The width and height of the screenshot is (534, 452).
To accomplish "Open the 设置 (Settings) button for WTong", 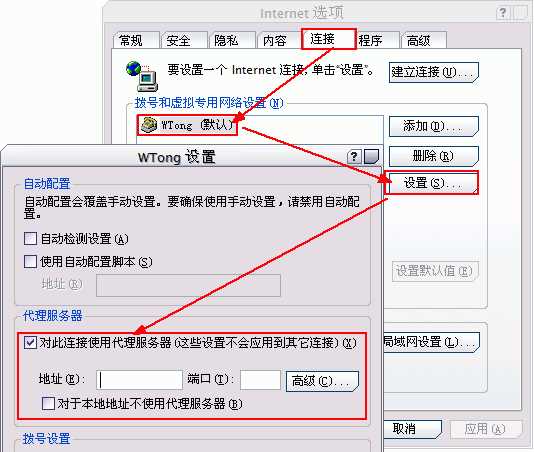I will pos(433,183).
